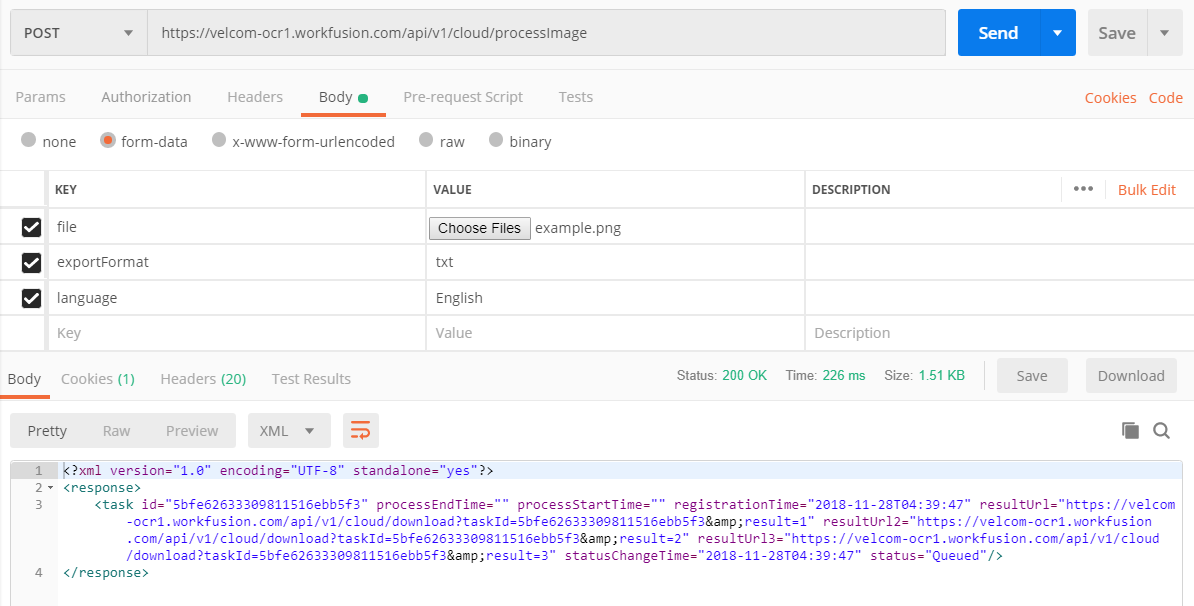The width and height of the screenshot is (1194, 606).
Task: Uncheck the exportFormat parameter row
Action: click(x=31, y=263)
